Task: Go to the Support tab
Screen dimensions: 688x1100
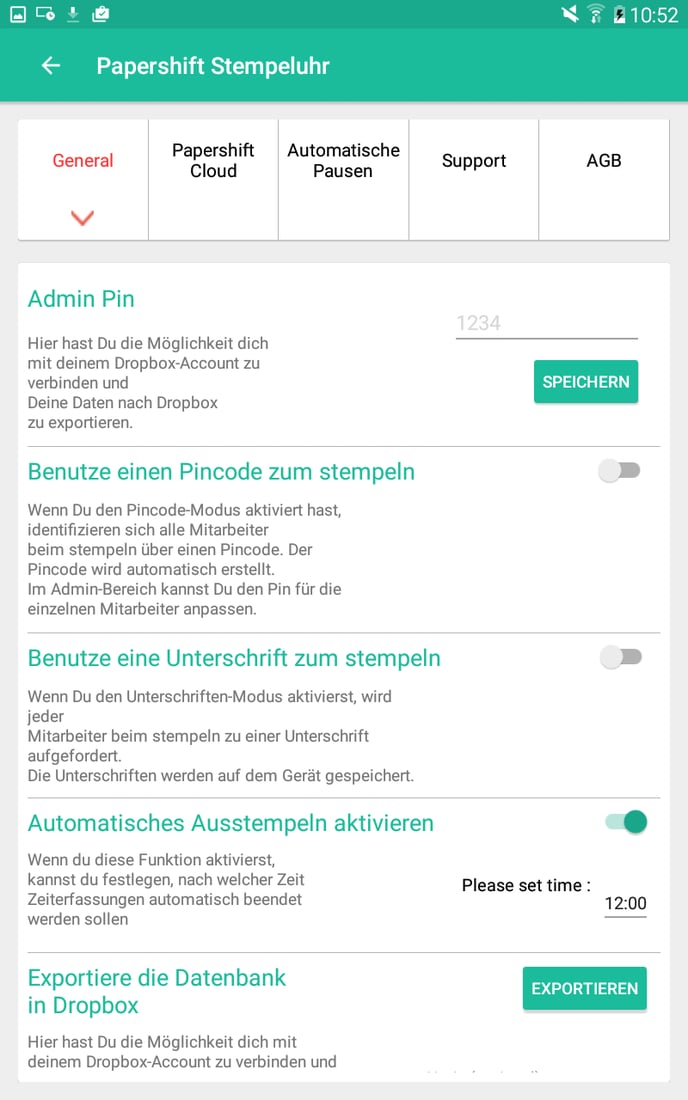Action: [x=474, y=161]
